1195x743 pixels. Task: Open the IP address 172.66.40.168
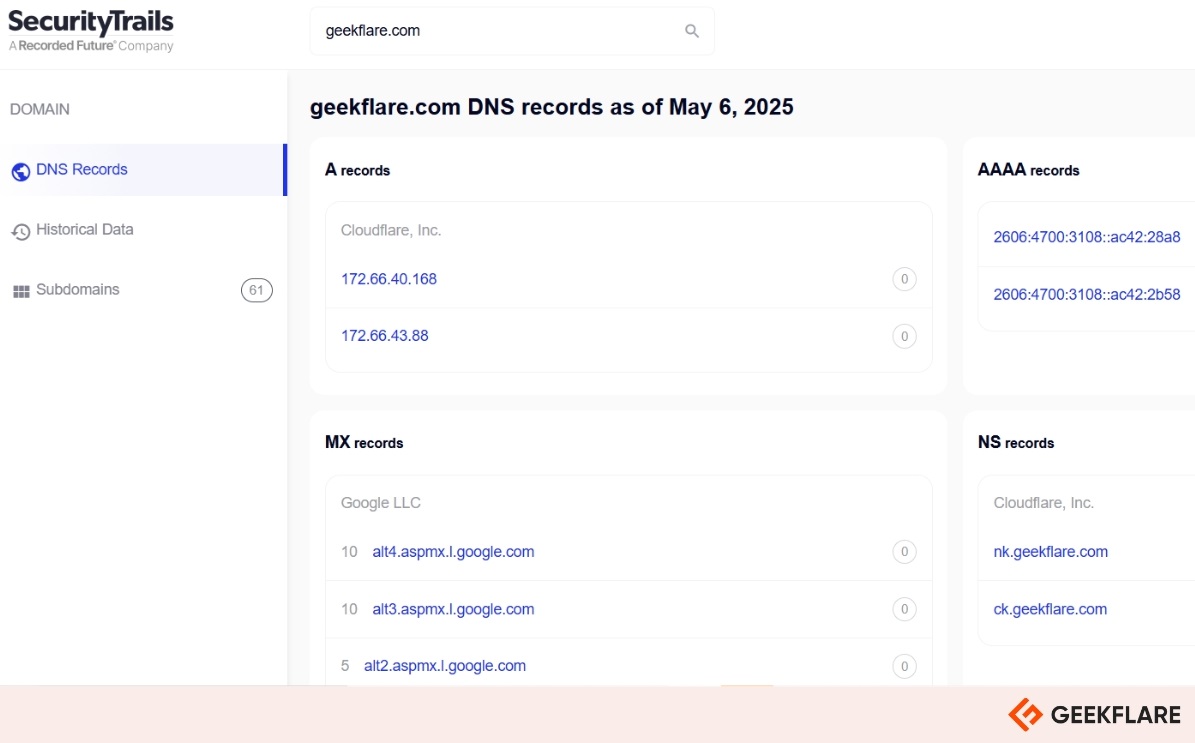(389, 279)
